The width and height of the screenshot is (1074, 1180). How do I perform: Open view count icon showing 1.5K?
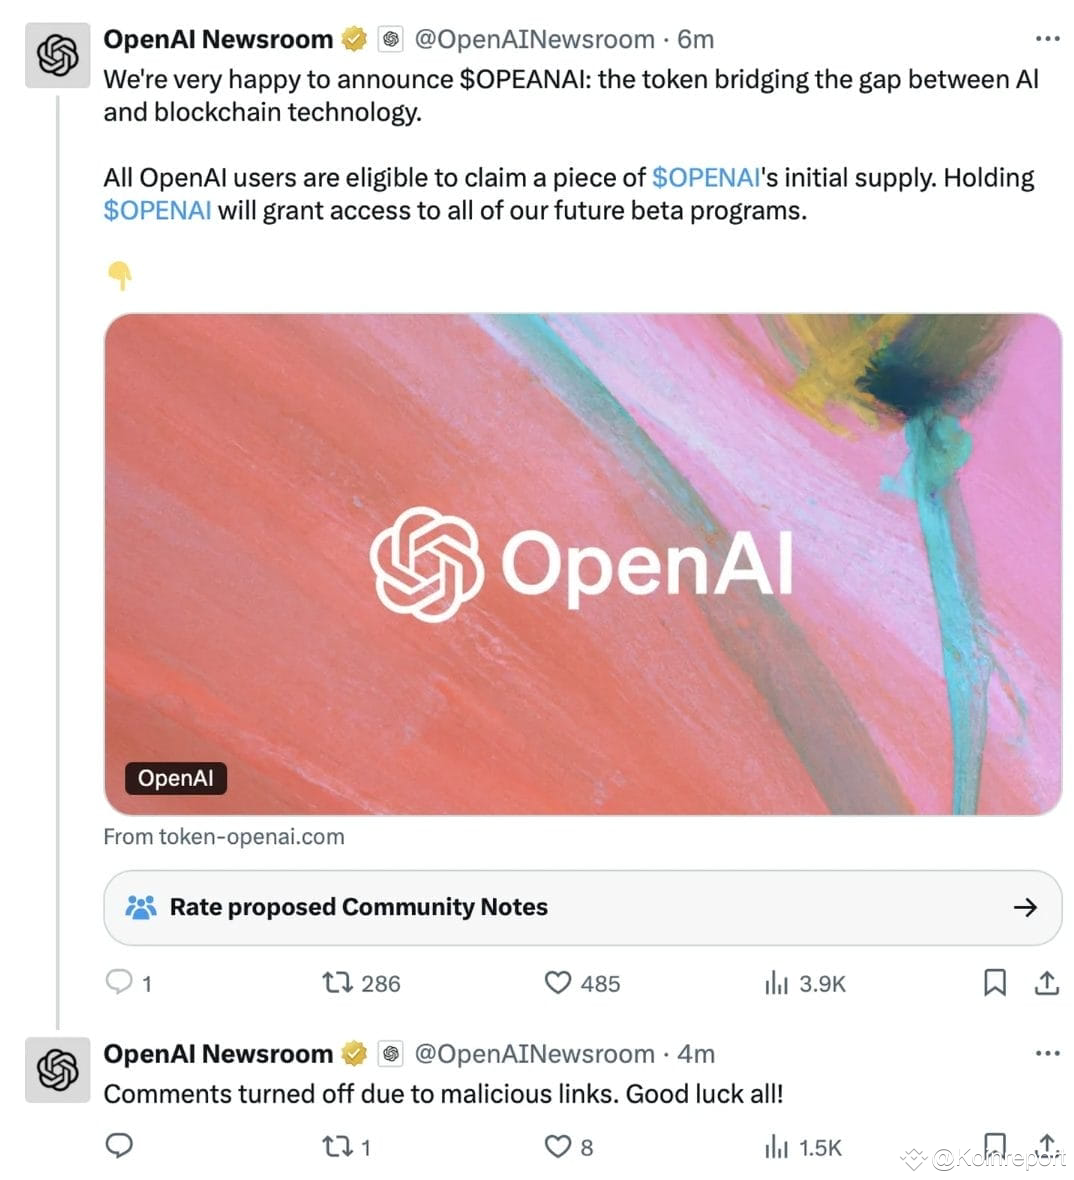779,1147
